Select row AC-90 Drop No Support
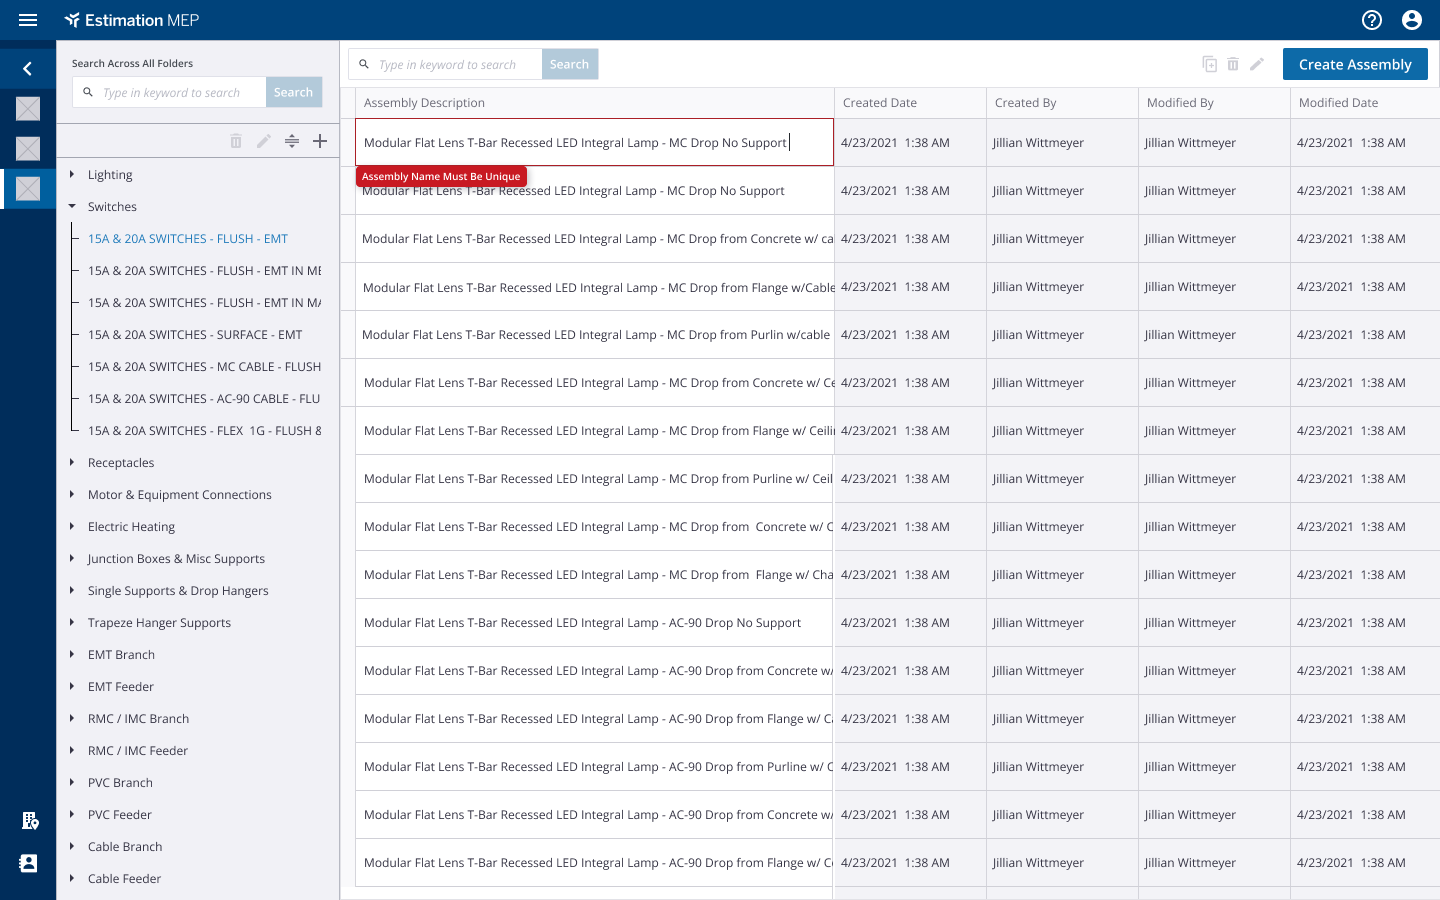This screenshot has height=900, width=1440. [x=594, y=623]
